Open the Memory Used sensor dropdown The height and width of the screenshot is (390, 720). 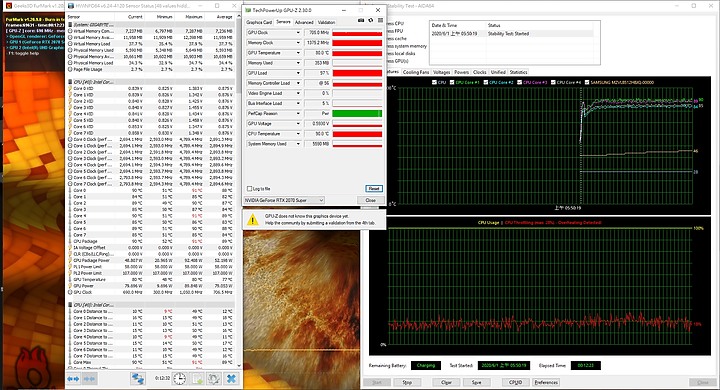point(298,63)
